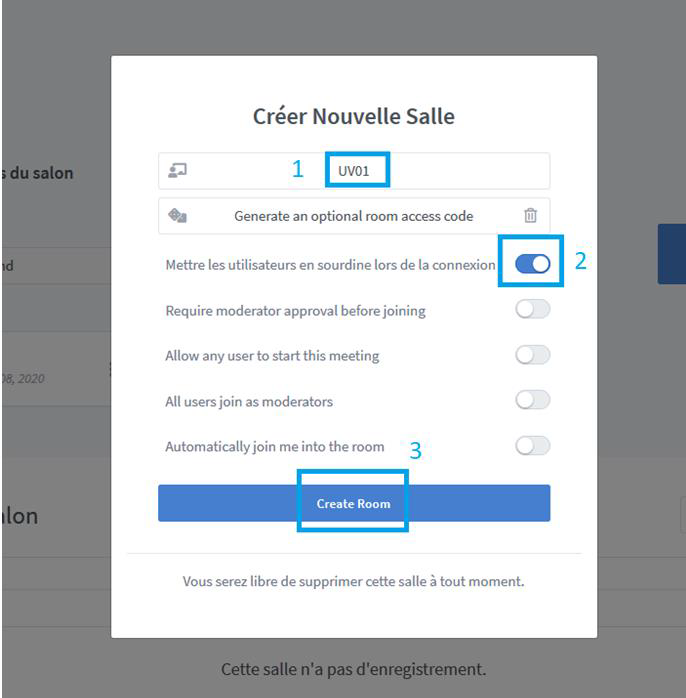Click the Create Room button
This screenshot has width=686, height=698.
[x=354, y=503]
